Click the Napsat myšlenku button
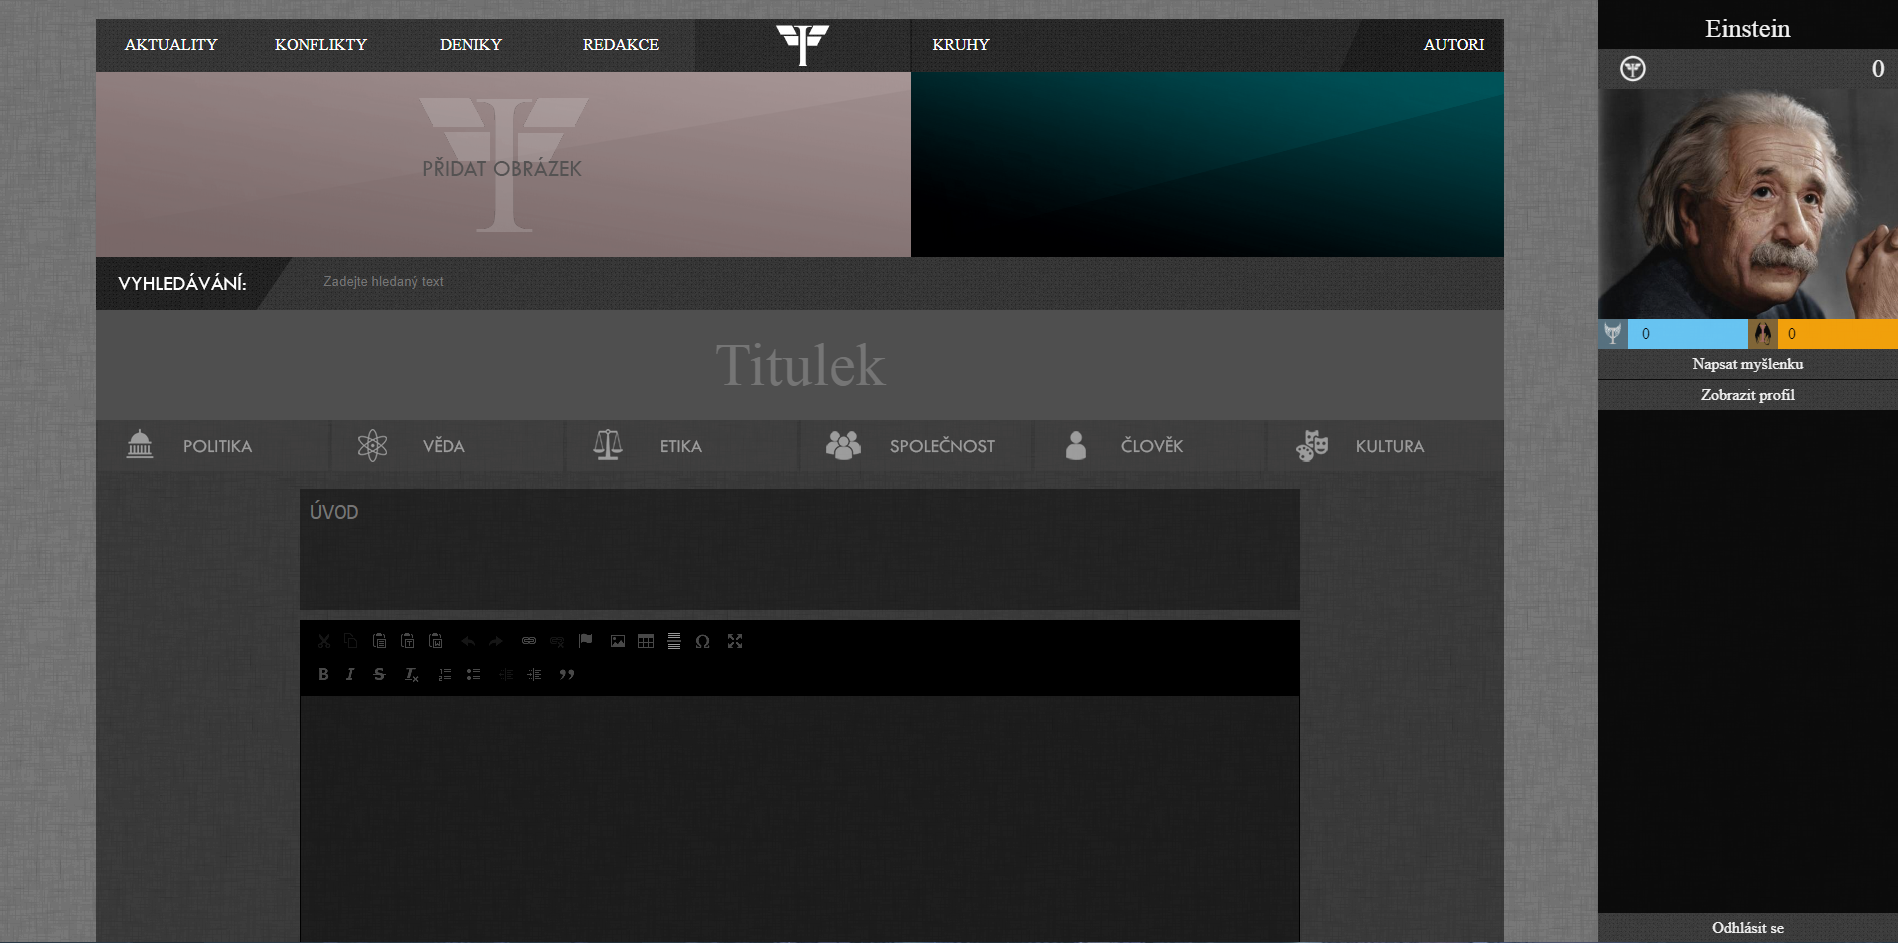Viewport: 1898px width, 943px height. [x=1747, y=364]
